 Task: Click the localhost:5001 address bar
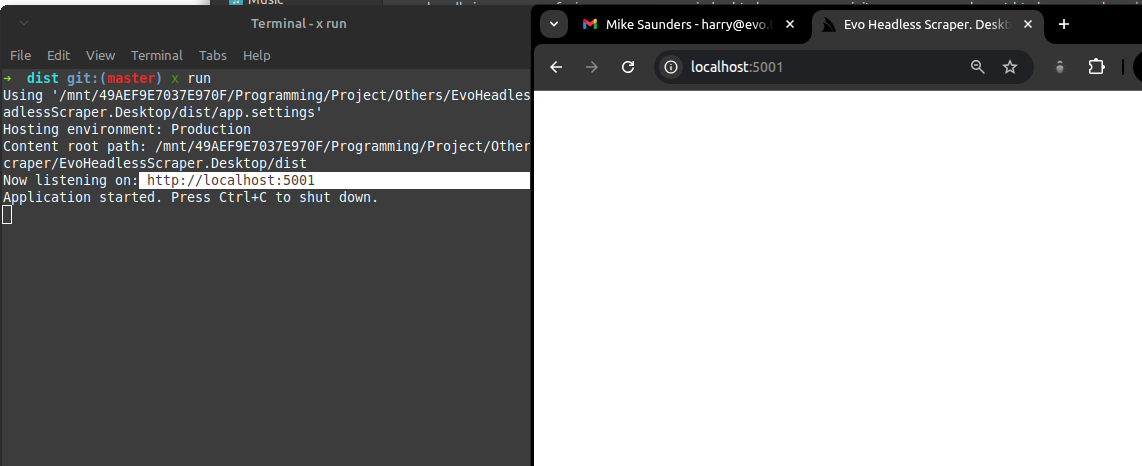click(x=820, y=67)
